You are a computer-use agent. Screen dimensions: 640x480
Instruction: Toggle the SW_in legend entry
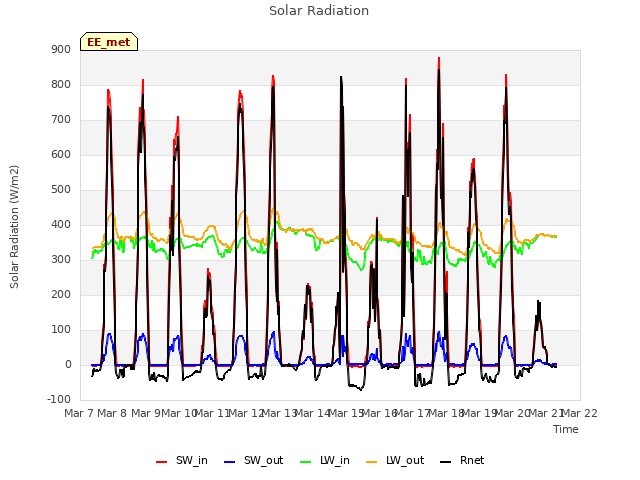click(x=182, y=461)
